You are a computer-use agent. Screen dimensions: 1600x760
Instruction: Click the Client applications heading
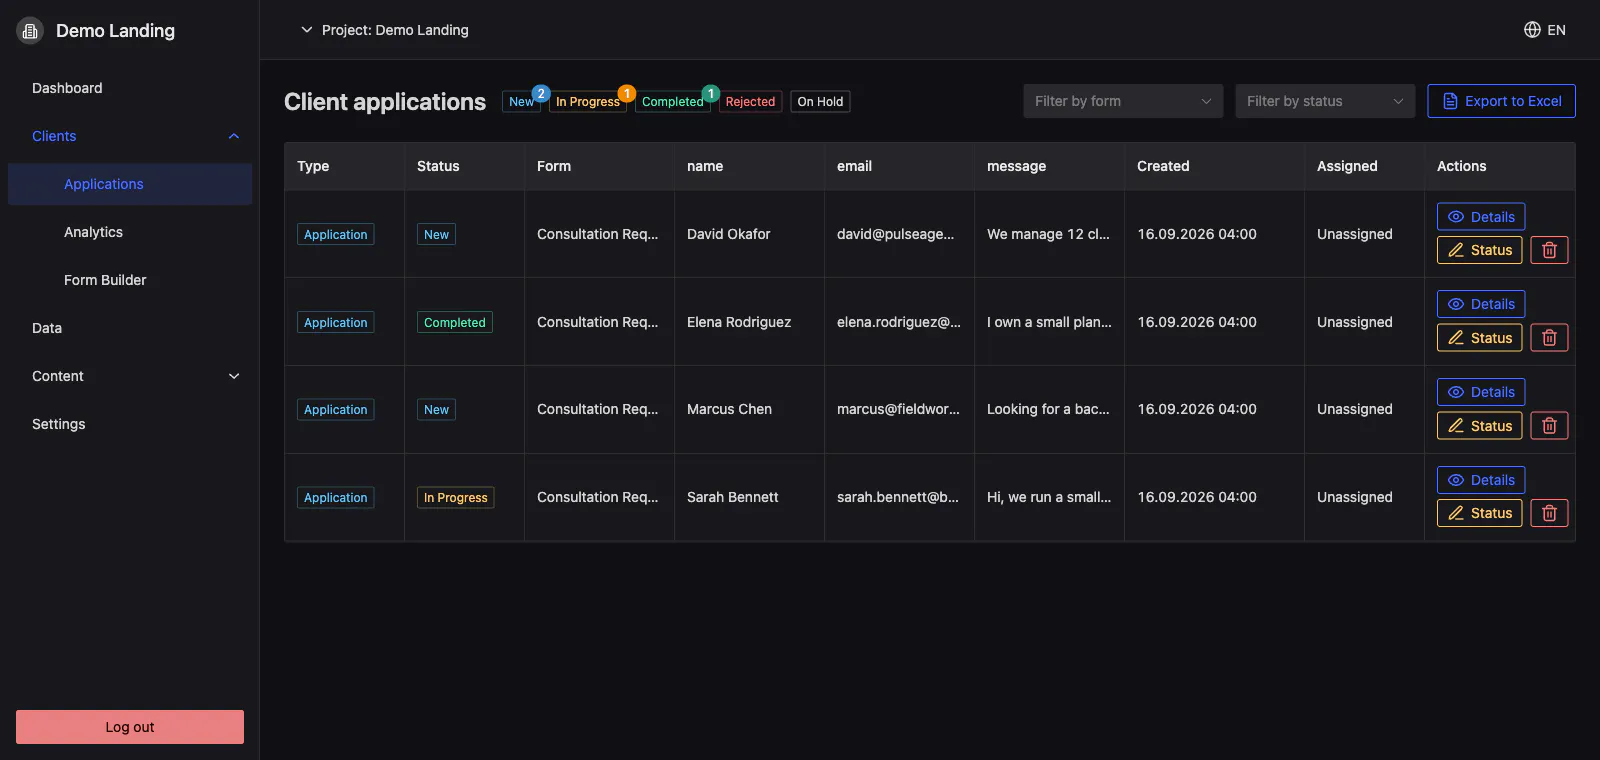pos(385,102)
